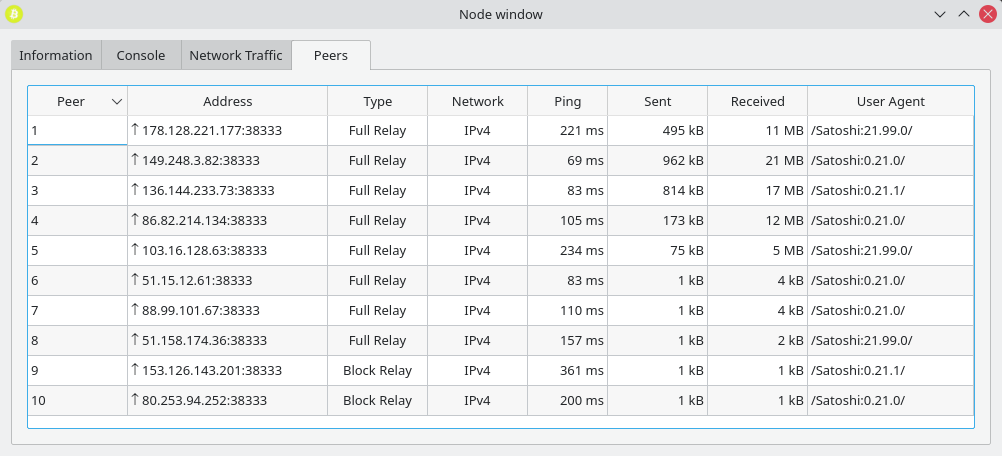
Task: Click the Bitcoin app icon in title bar
Action: pyautogui.click(x=14, y=14)
